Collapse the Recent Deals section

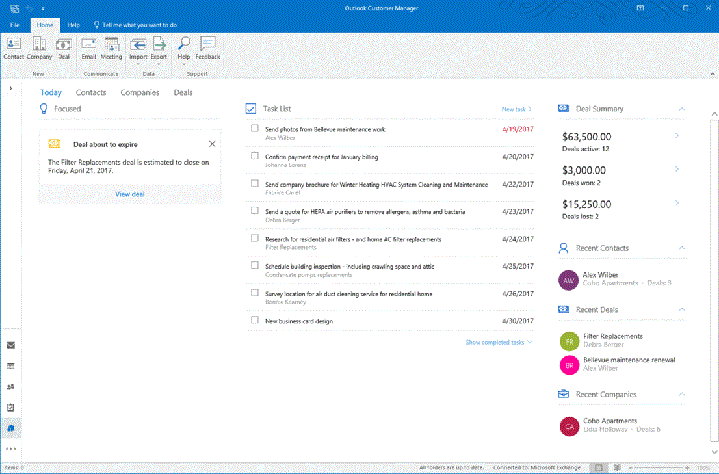pos(682,310)
